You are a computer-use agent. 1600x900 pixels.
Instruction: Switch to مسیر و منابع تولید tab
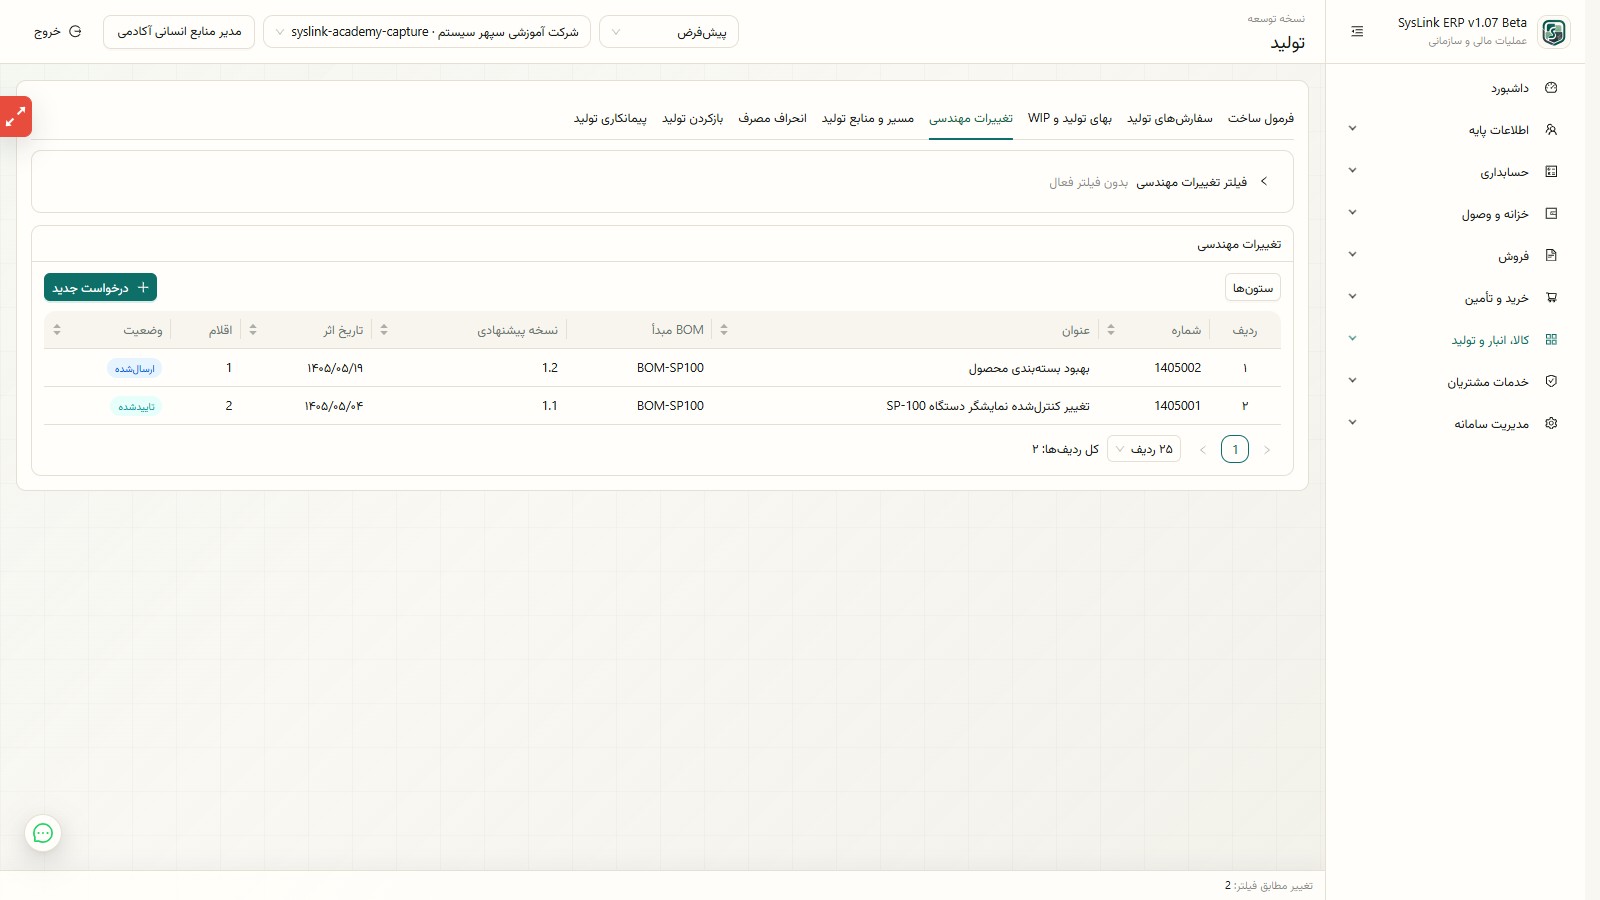tap(868, 118)
